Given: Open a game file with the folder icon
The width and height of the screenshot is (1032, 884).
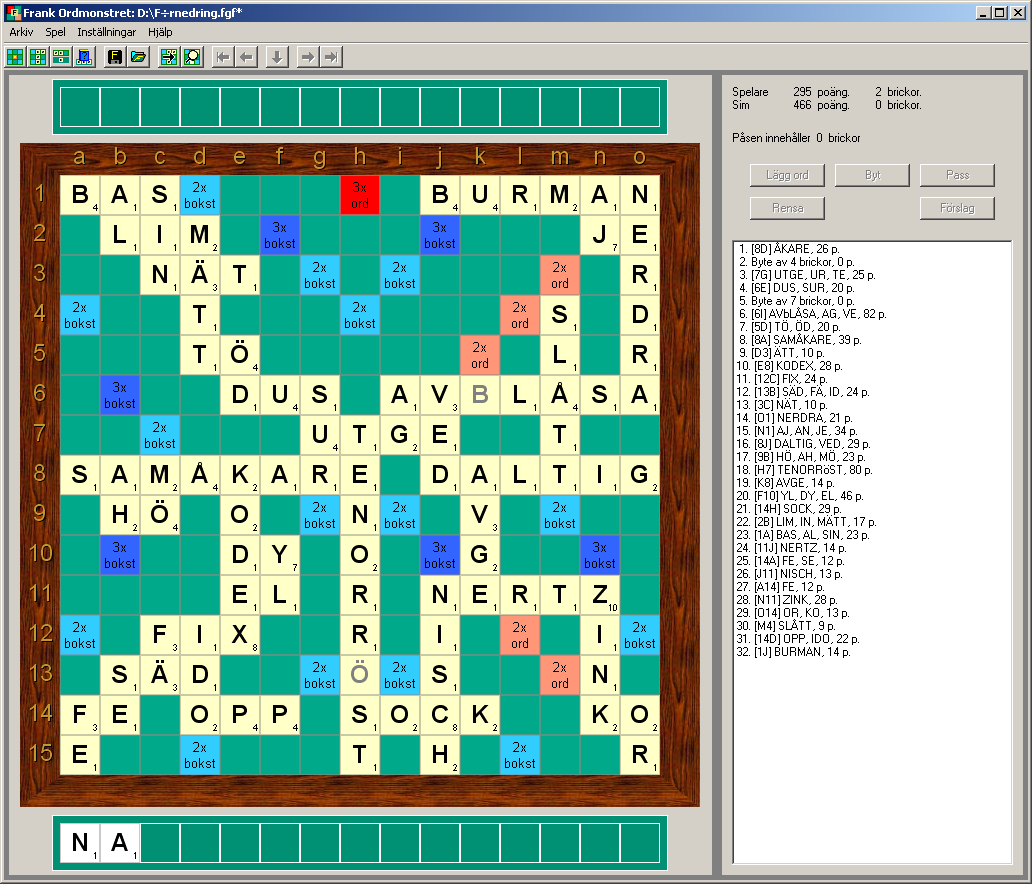Looking at the screenshot, I should 138,57.
